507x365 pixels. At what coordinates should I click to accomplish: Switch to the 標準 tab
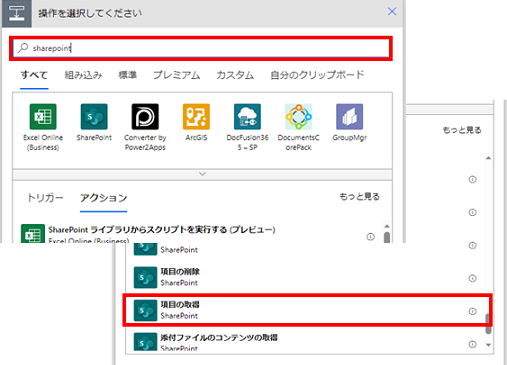point(128,75)
